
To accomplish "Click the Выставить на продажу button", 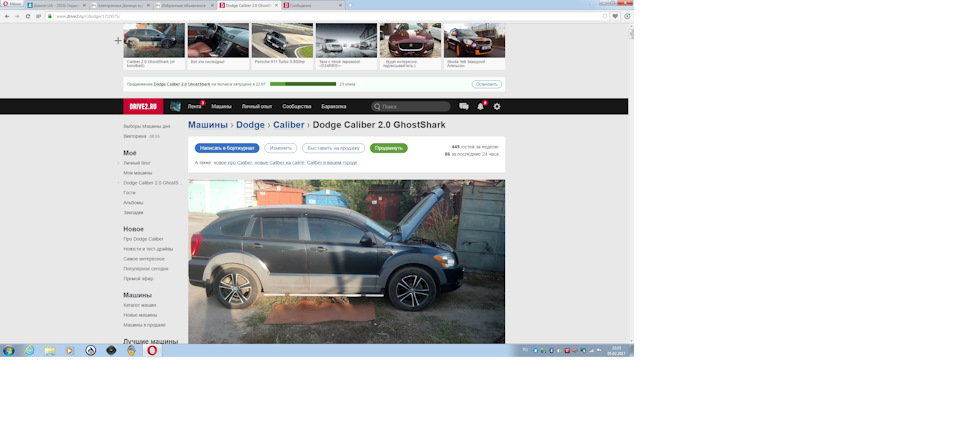I will [x=333, y=148].
